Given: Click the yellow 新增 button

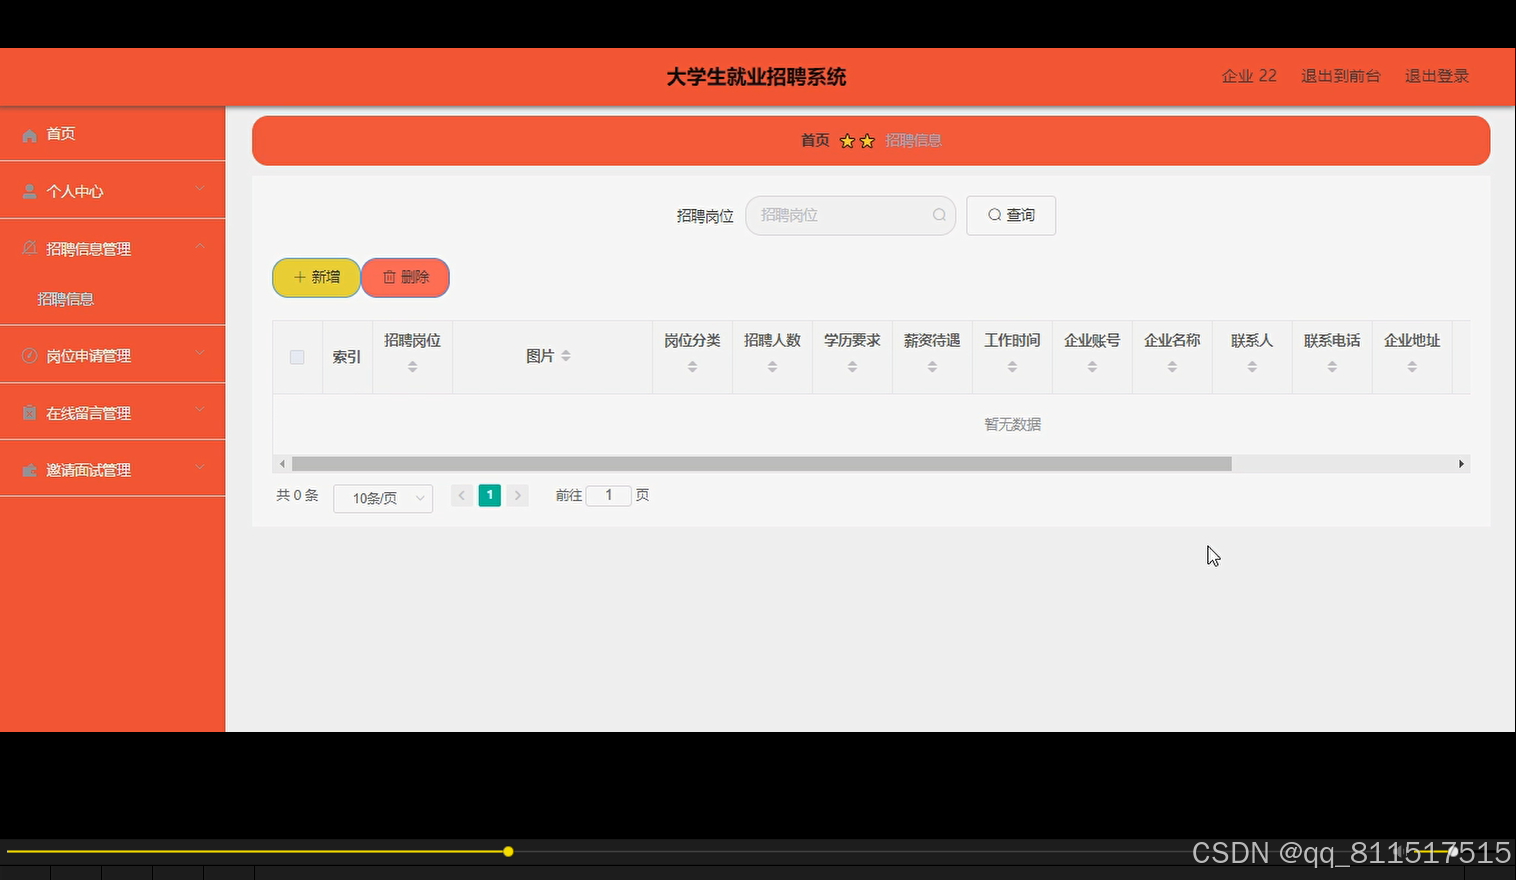Looking at the screenshot, I should click(x=316, y=277).
